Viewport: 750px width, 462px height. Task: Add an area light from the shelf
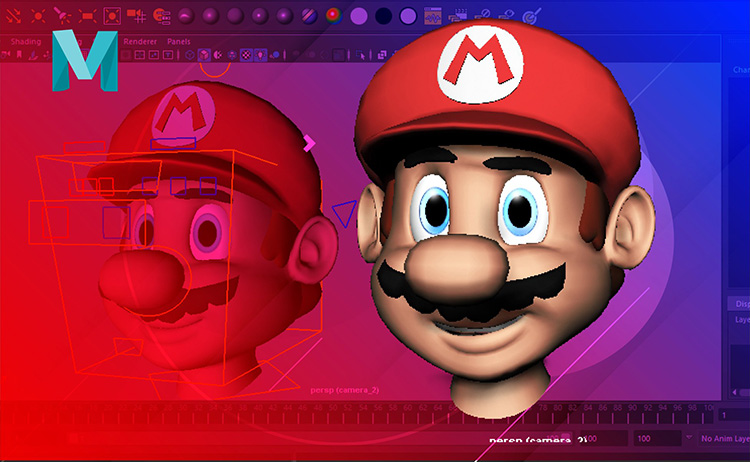pyautogui.click(x=87, y=16)
